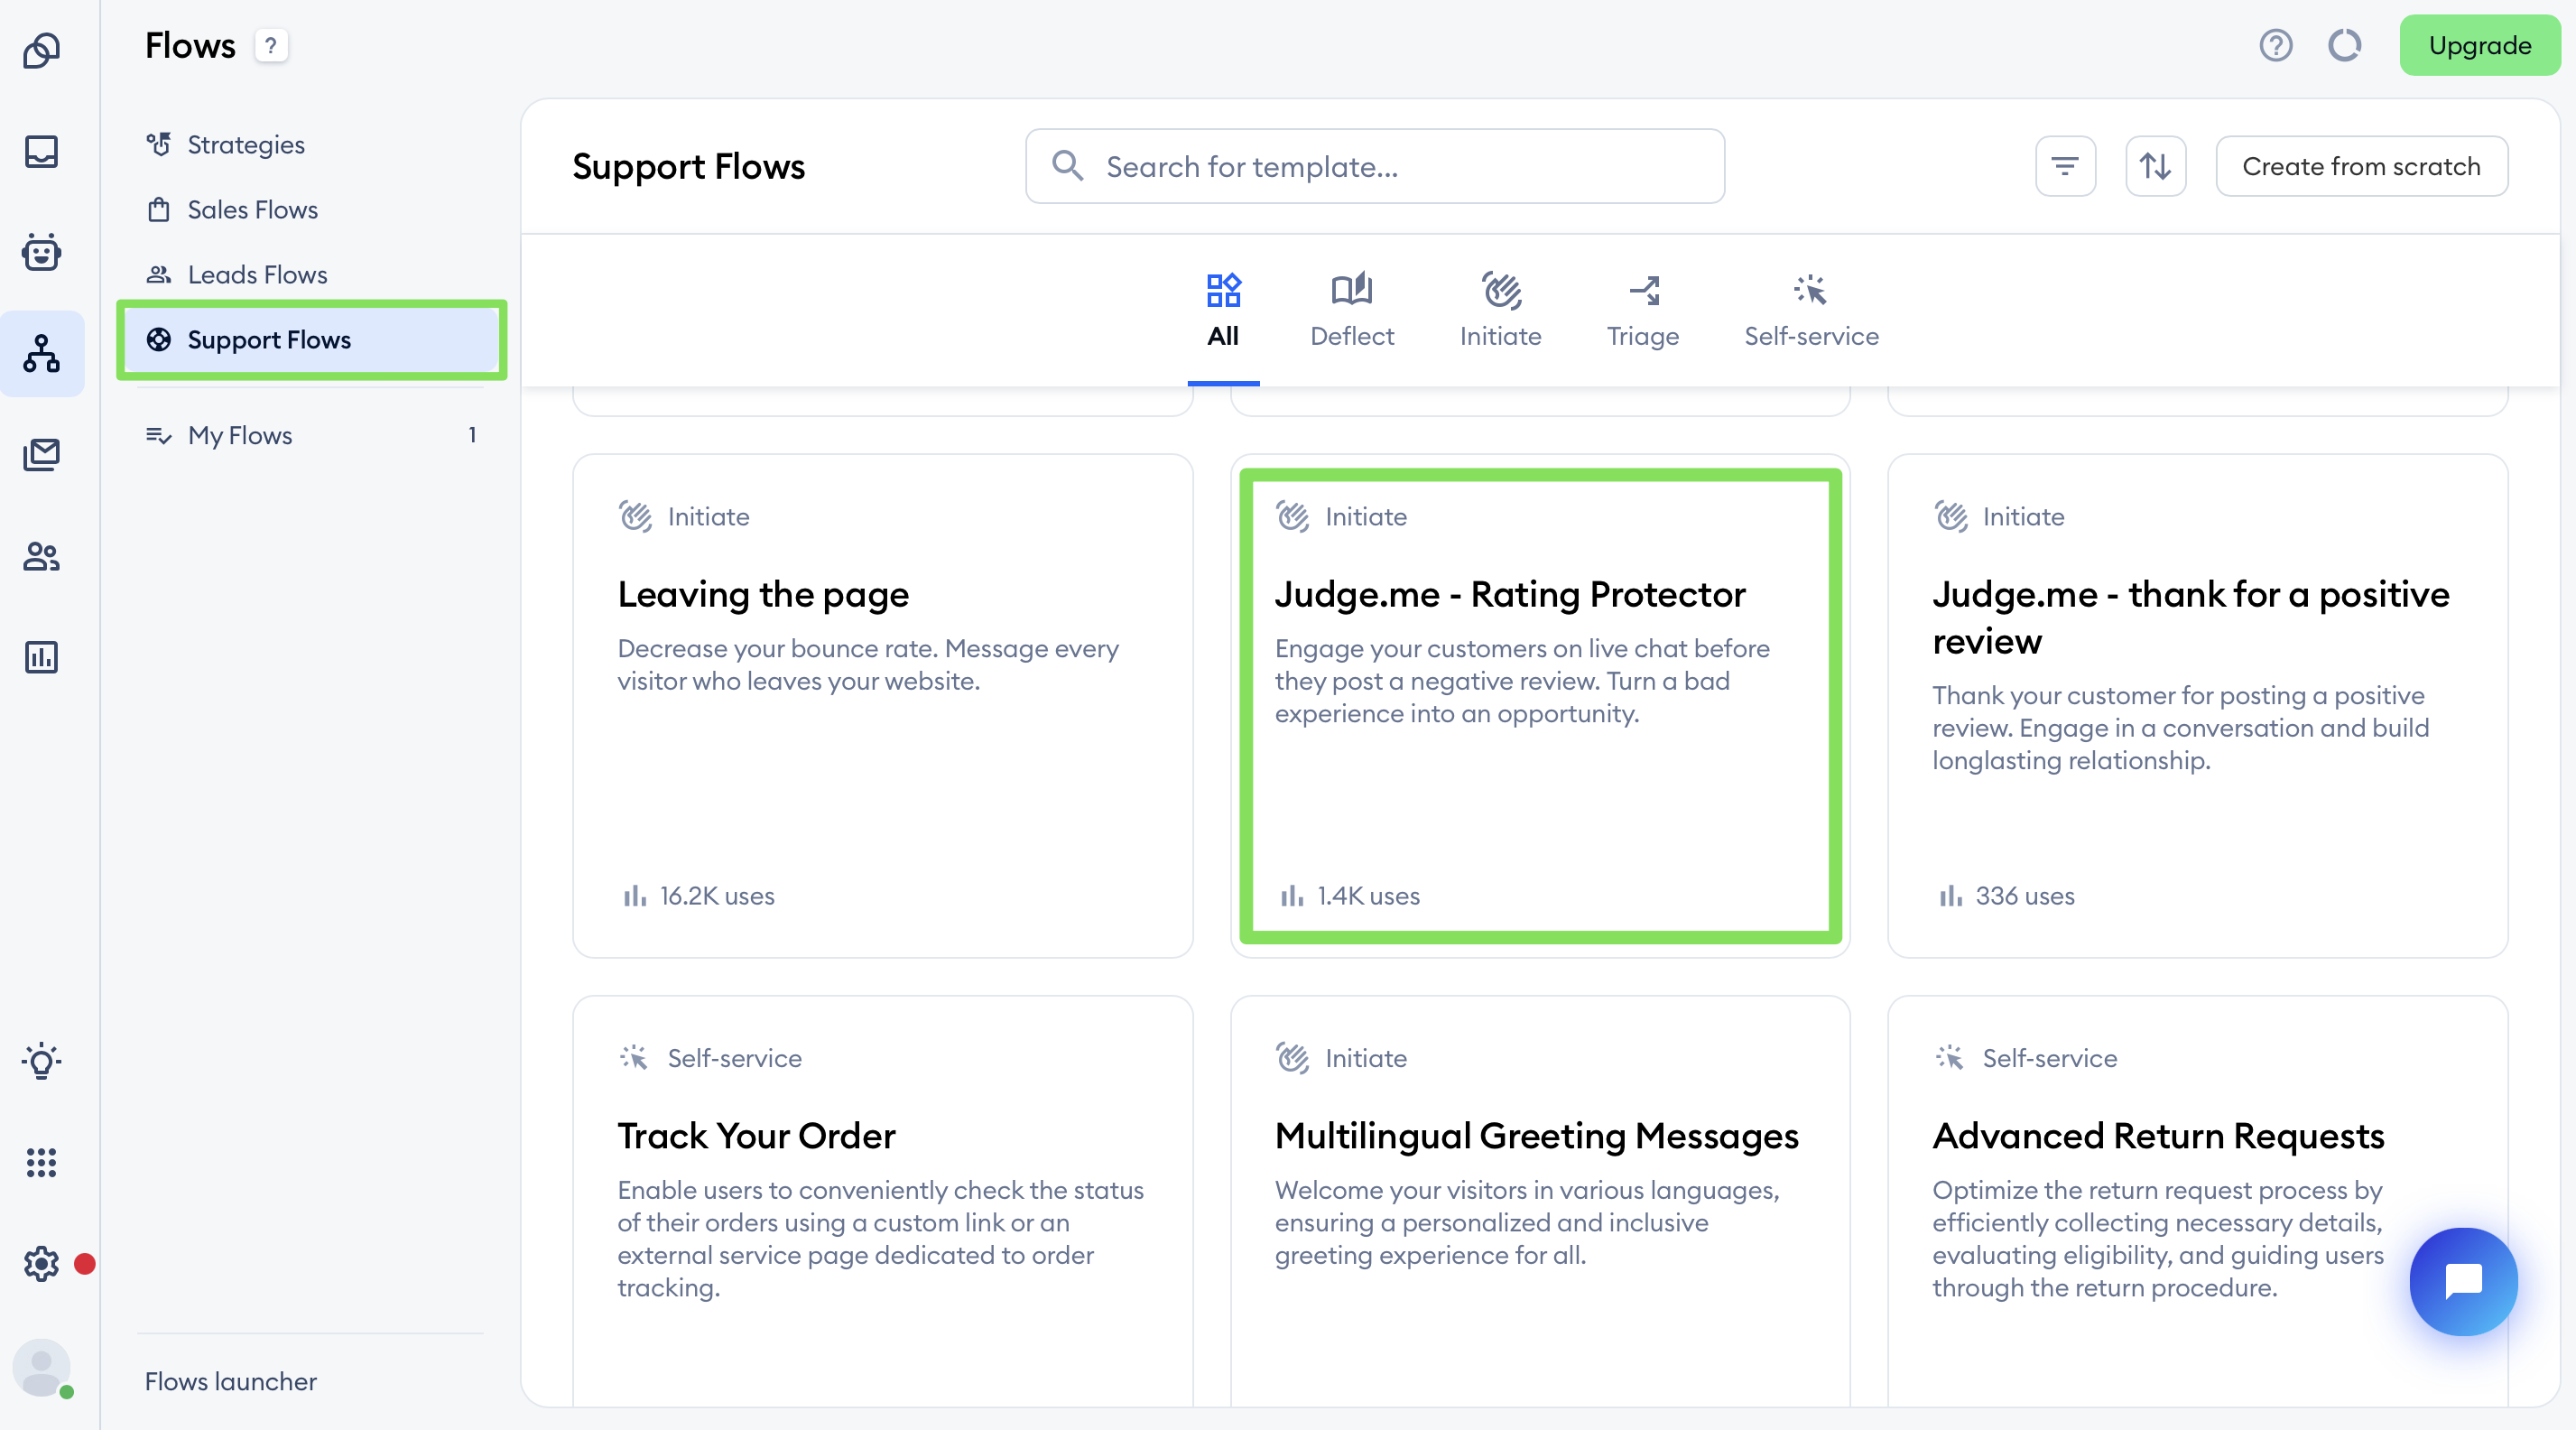This screenshot has width=2576, height=1430.
Task: Click the My Flows list icon
Action: click(x=159, y=435)
